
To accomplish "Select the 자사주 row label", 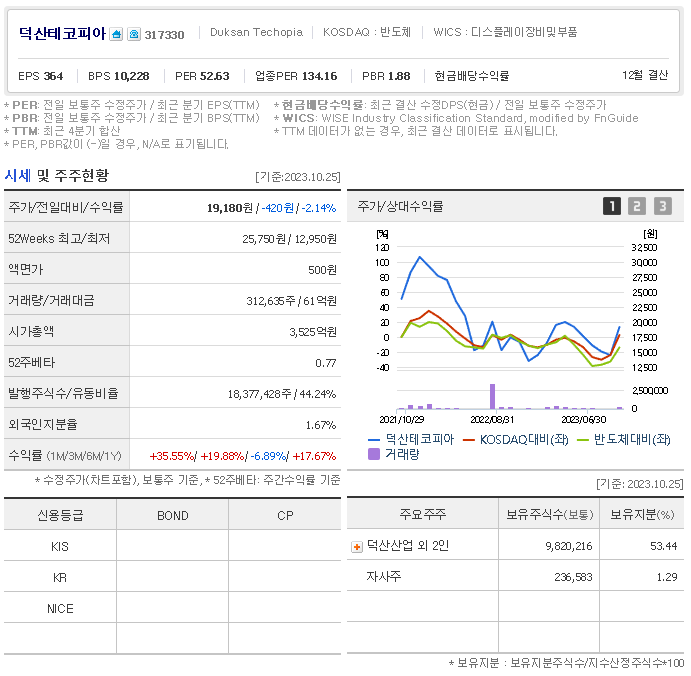I will tap(384, 576).
